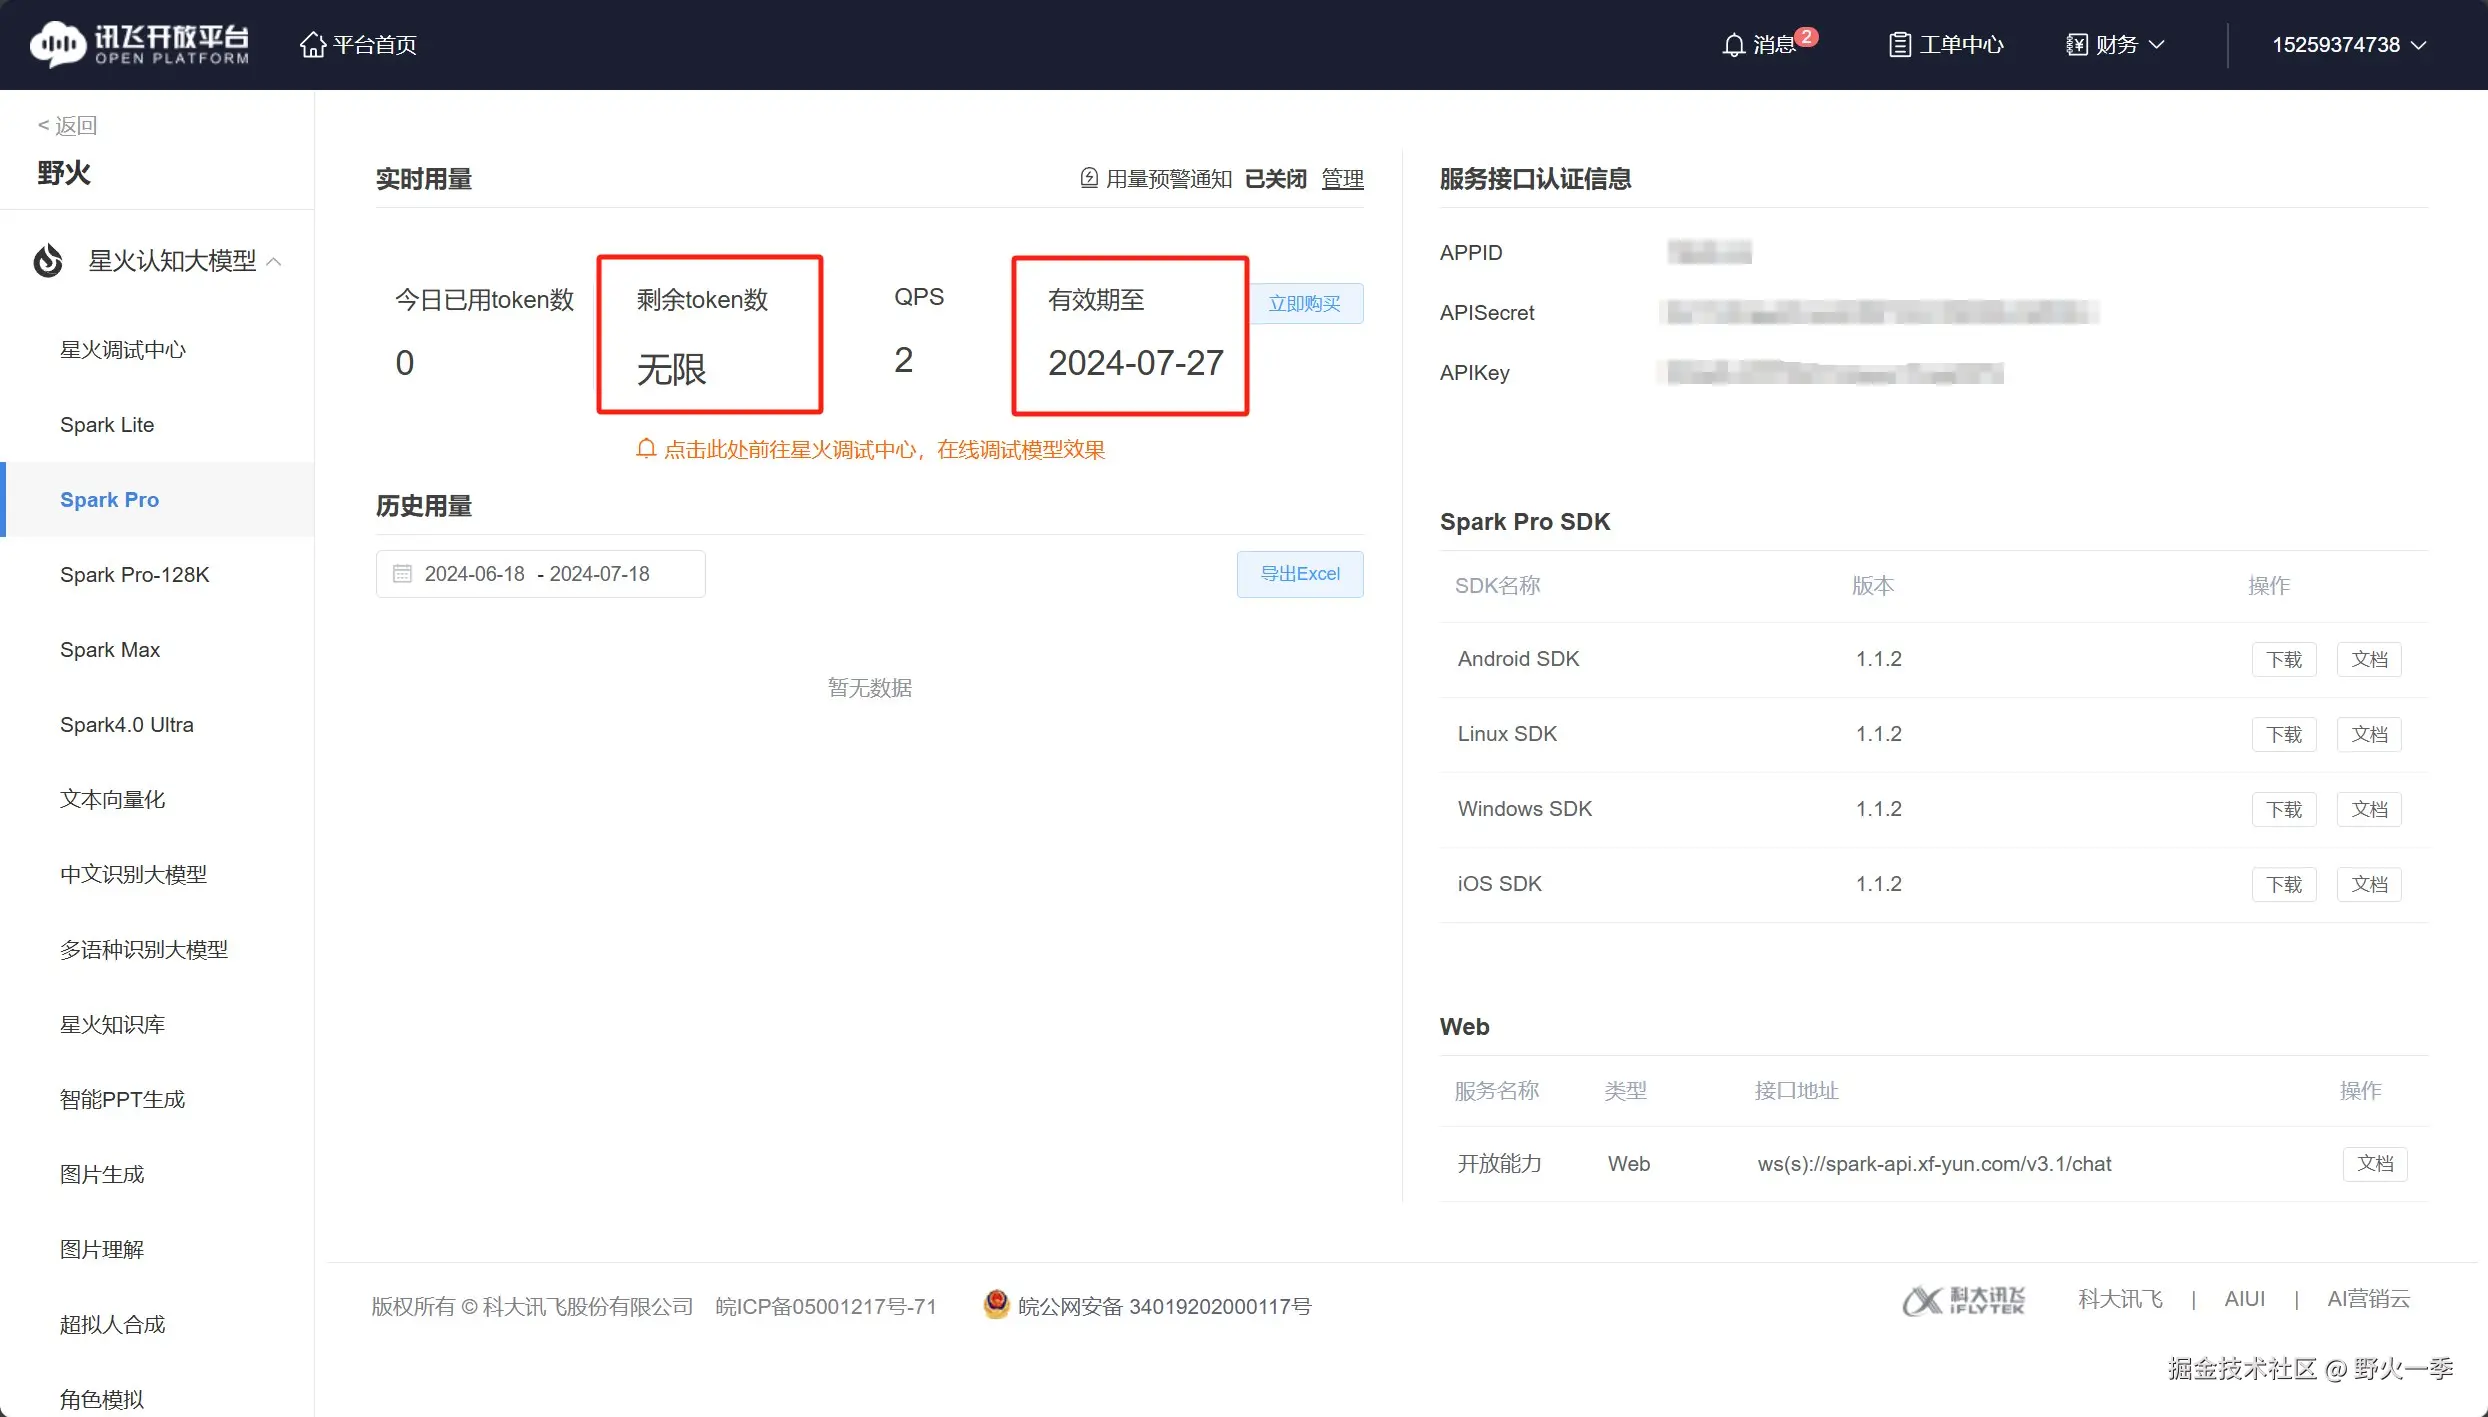Click the 暂无数据 empty history text
This screenshot has width=2488, height=1417.
click(870, 688)
